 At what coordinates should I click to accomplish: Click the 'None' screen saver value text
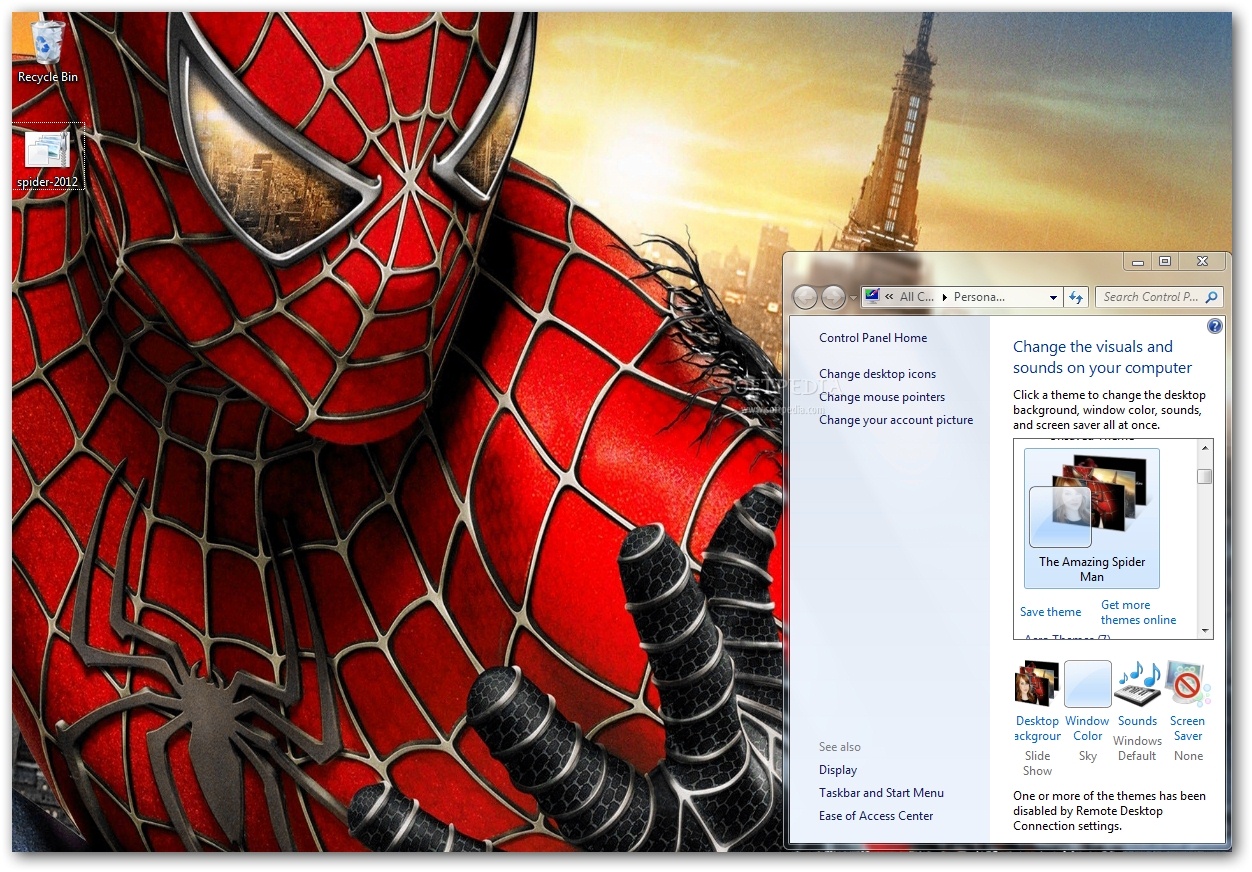point(1188,756)
